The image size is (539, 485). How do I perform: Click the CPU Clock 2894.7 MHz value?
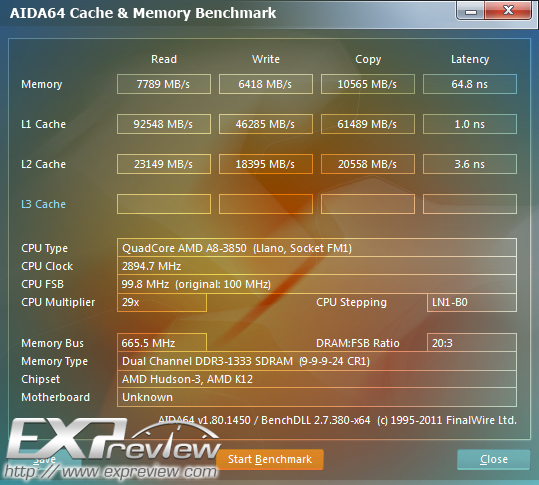pos(317,266)
